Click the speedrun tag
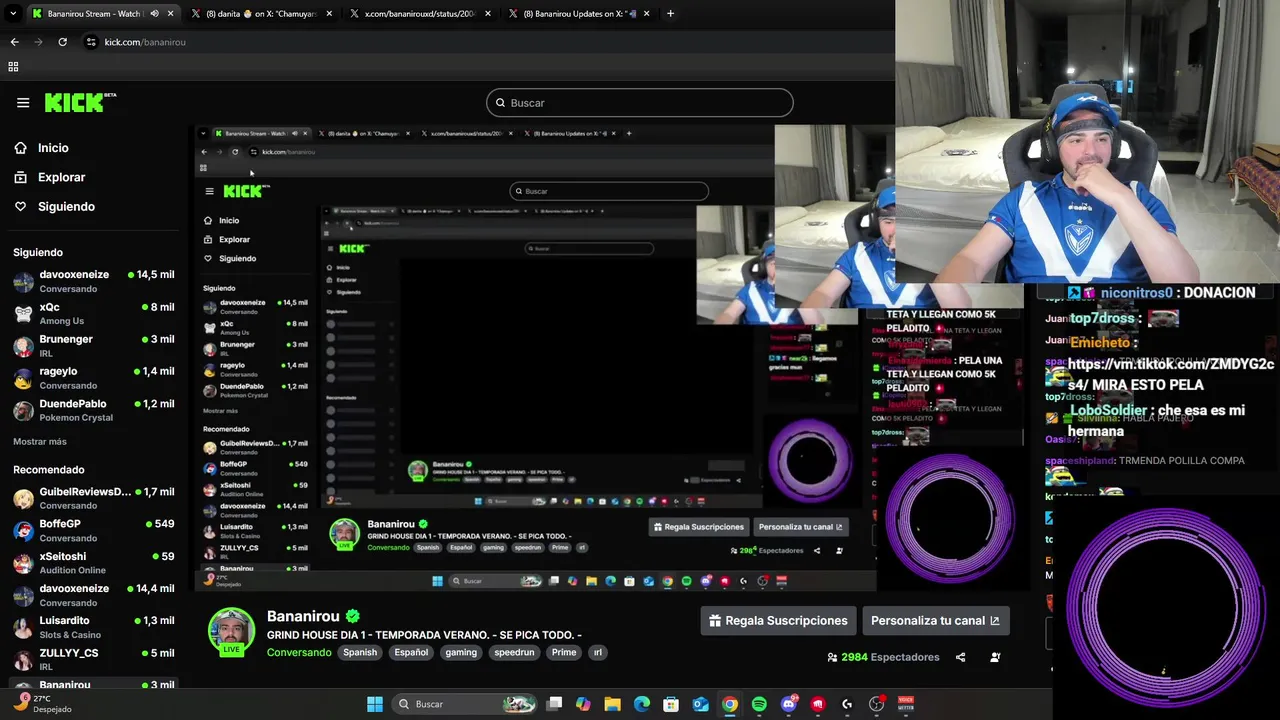 (514, 652)
